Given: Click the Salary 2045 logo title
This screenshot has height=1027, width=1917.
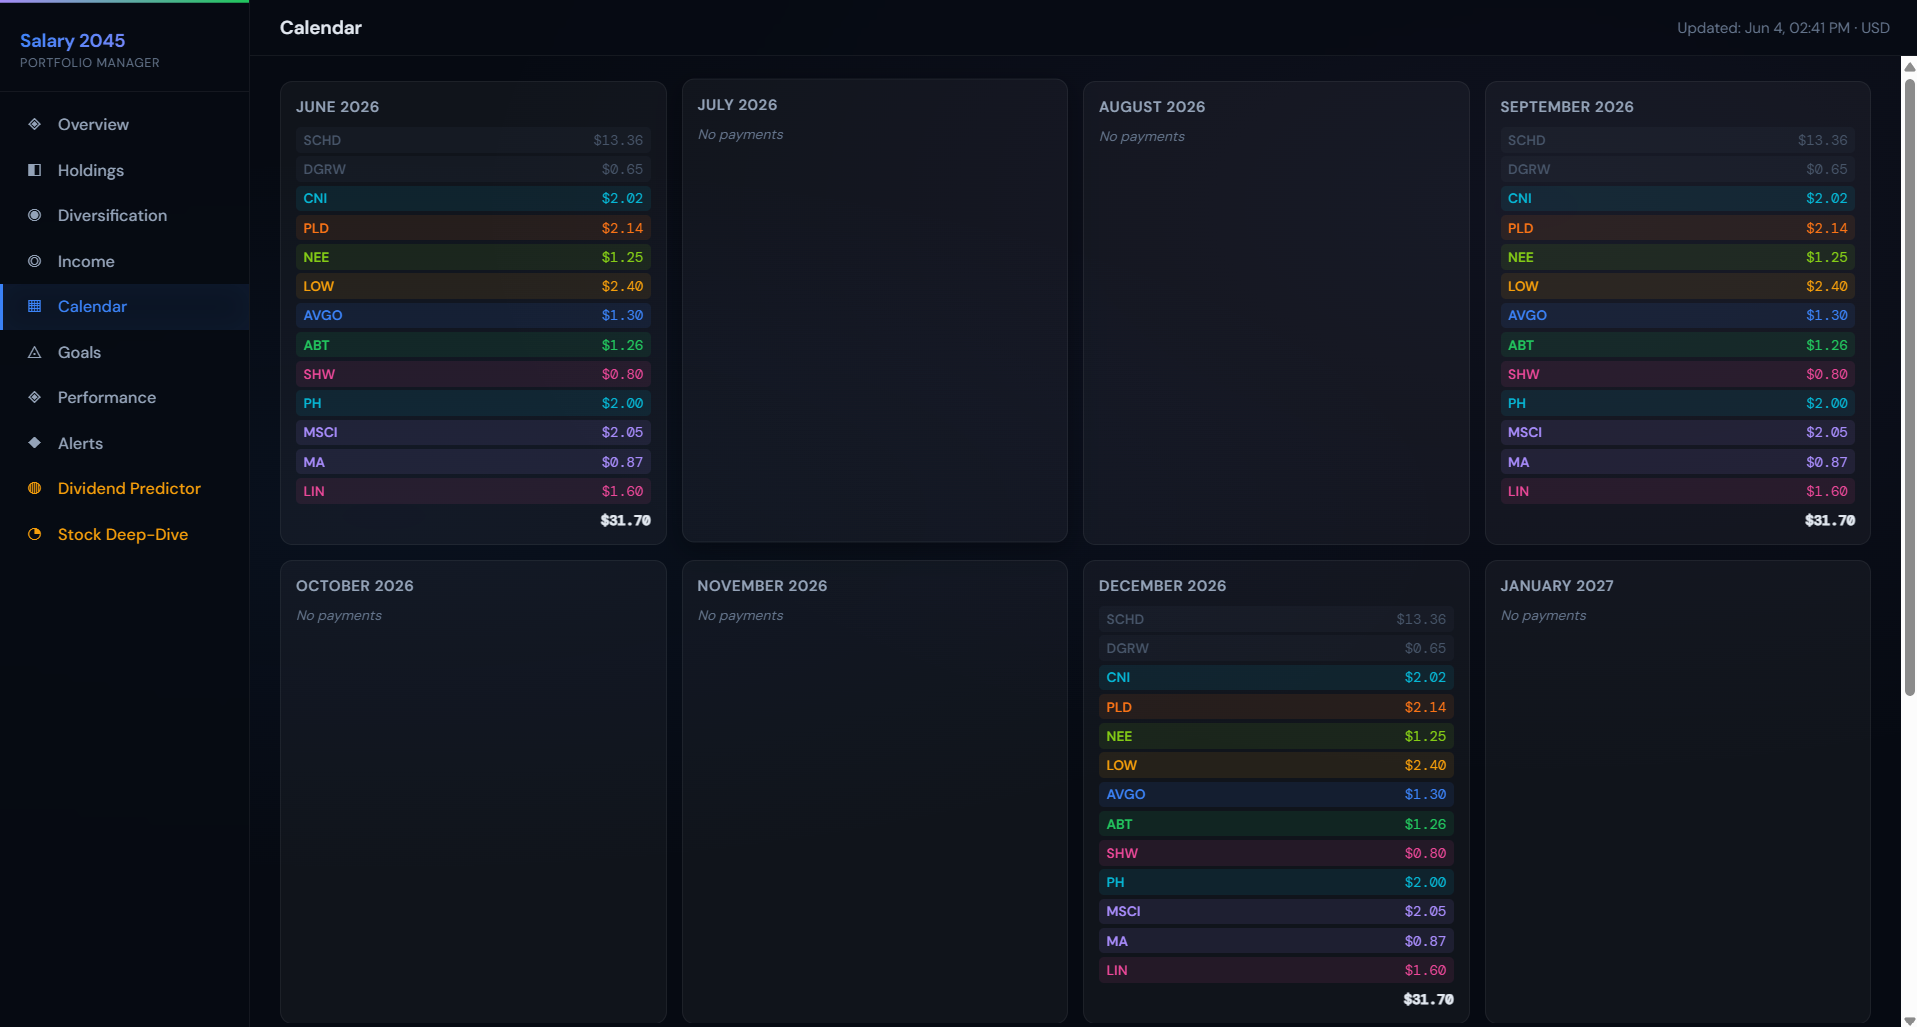Looking at the screenshot, I should (73, 40).
